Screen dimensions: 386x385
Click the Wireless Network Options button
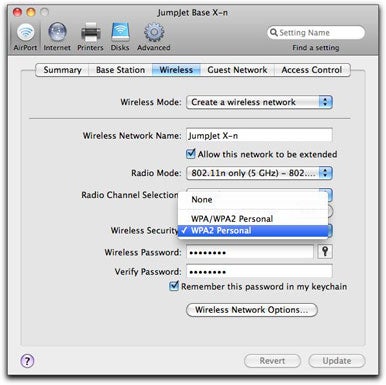(x=252, y=310)
